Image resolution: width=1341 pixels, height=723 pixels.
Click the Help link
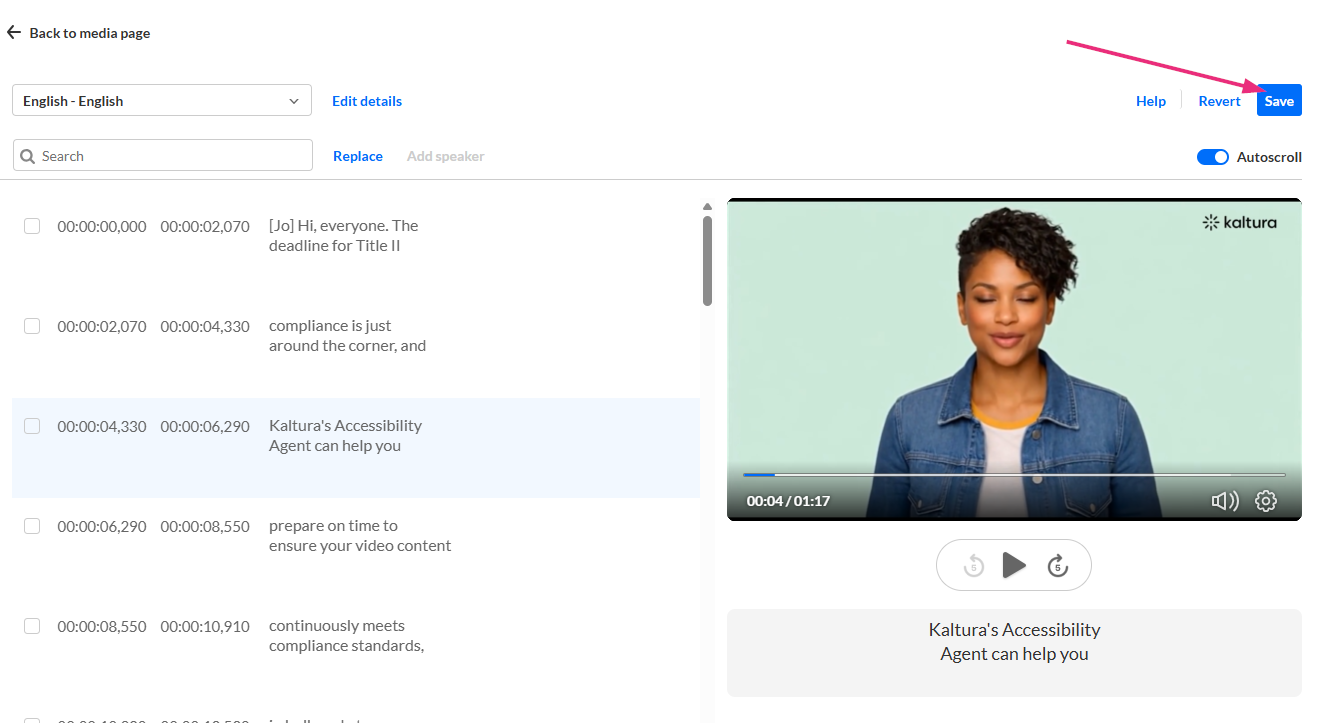(1151, 101)
